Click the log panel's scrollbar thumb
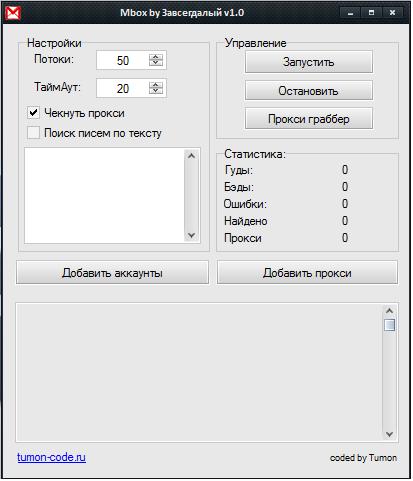This screenshot has width=413, height=481. point(389,325)
